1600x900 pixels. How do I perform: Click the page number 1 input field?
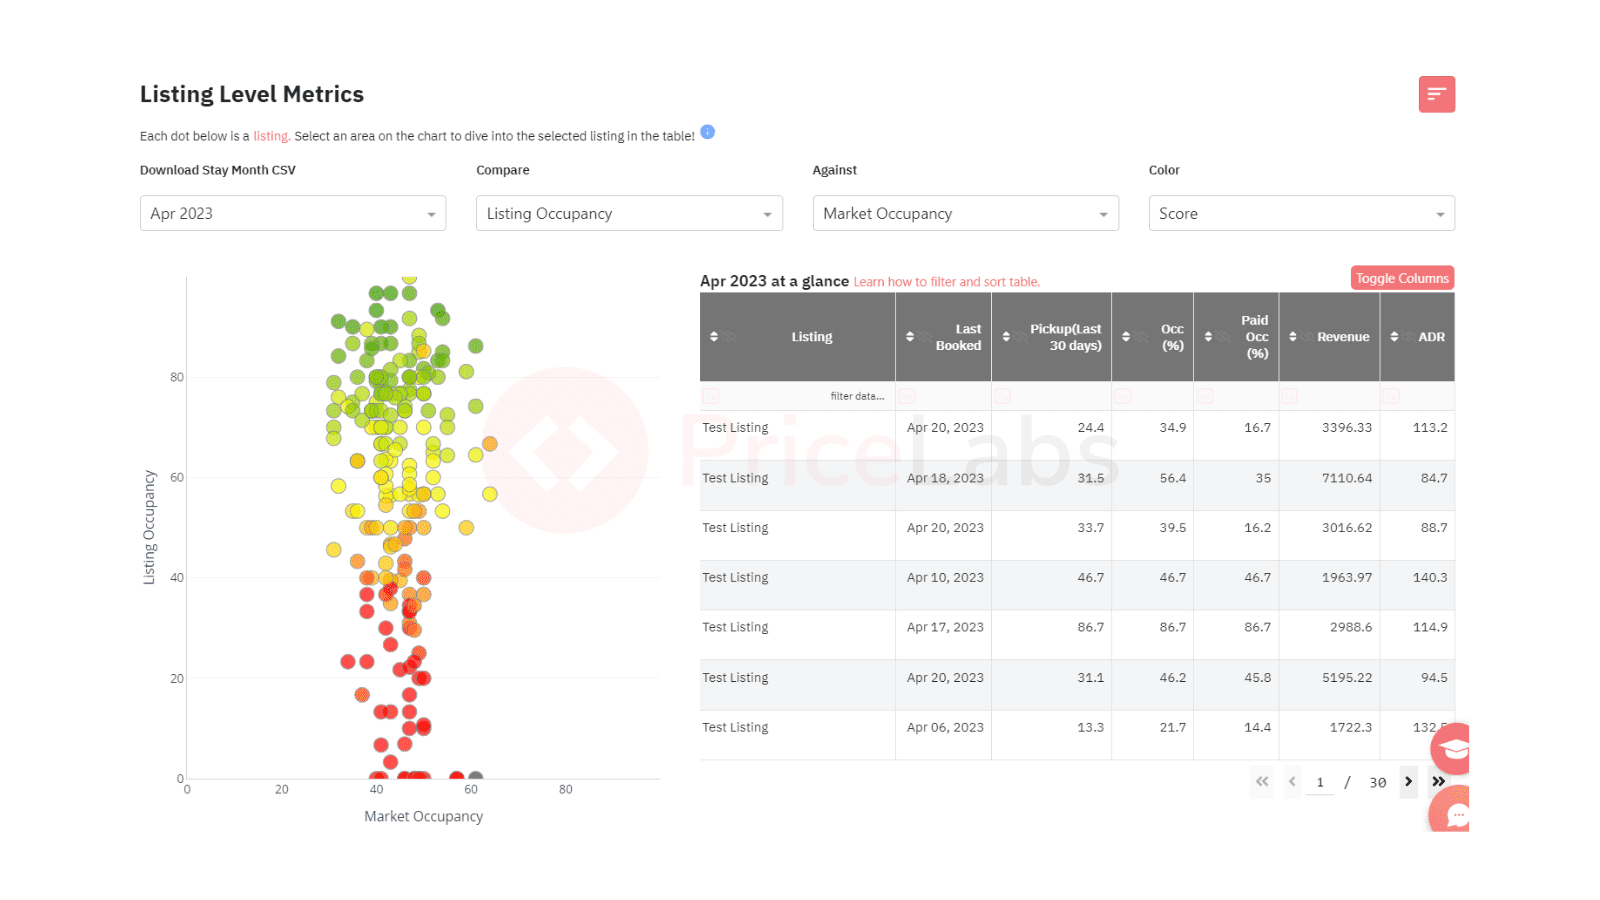point(1320,782)
